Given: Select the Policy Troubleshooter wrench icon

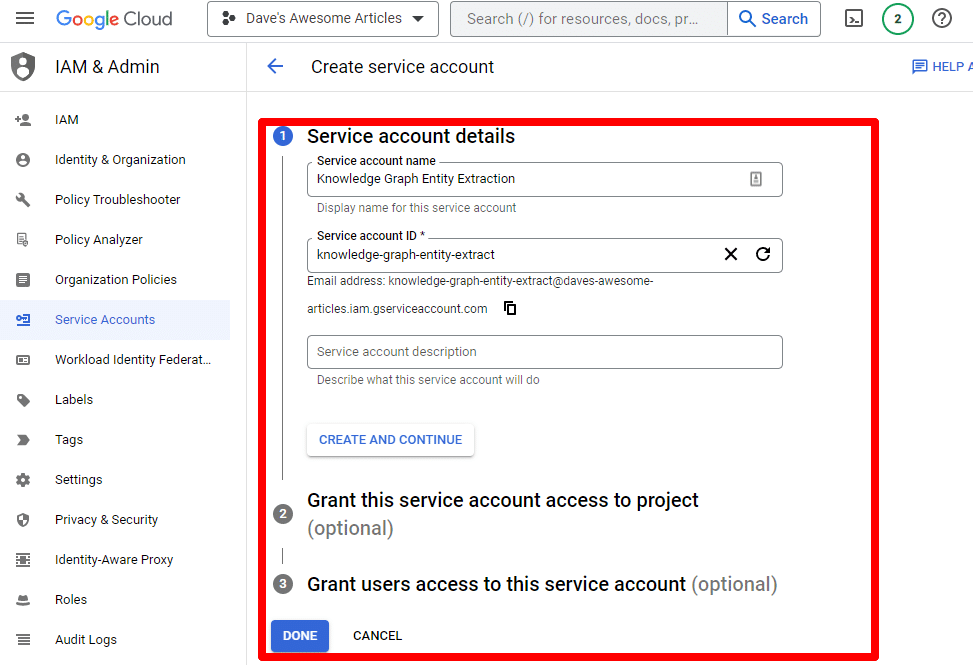Looking at the screenshot, I should (23, 199).
